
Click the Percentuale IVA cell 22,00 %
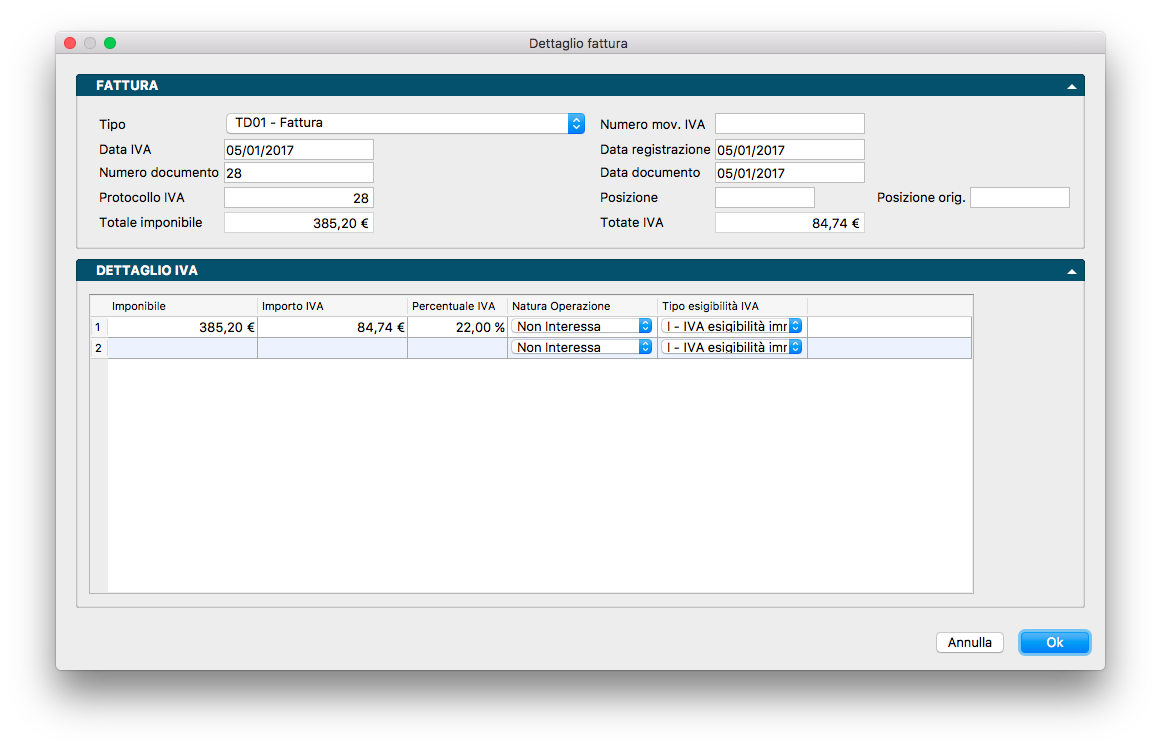point(457,326)
